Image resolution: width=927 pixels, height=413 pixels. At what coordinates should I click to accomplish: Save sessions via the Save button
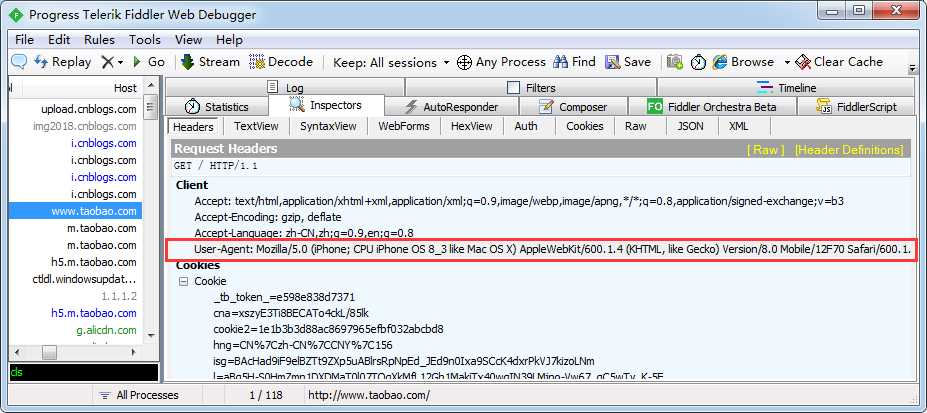click(628, 62)
